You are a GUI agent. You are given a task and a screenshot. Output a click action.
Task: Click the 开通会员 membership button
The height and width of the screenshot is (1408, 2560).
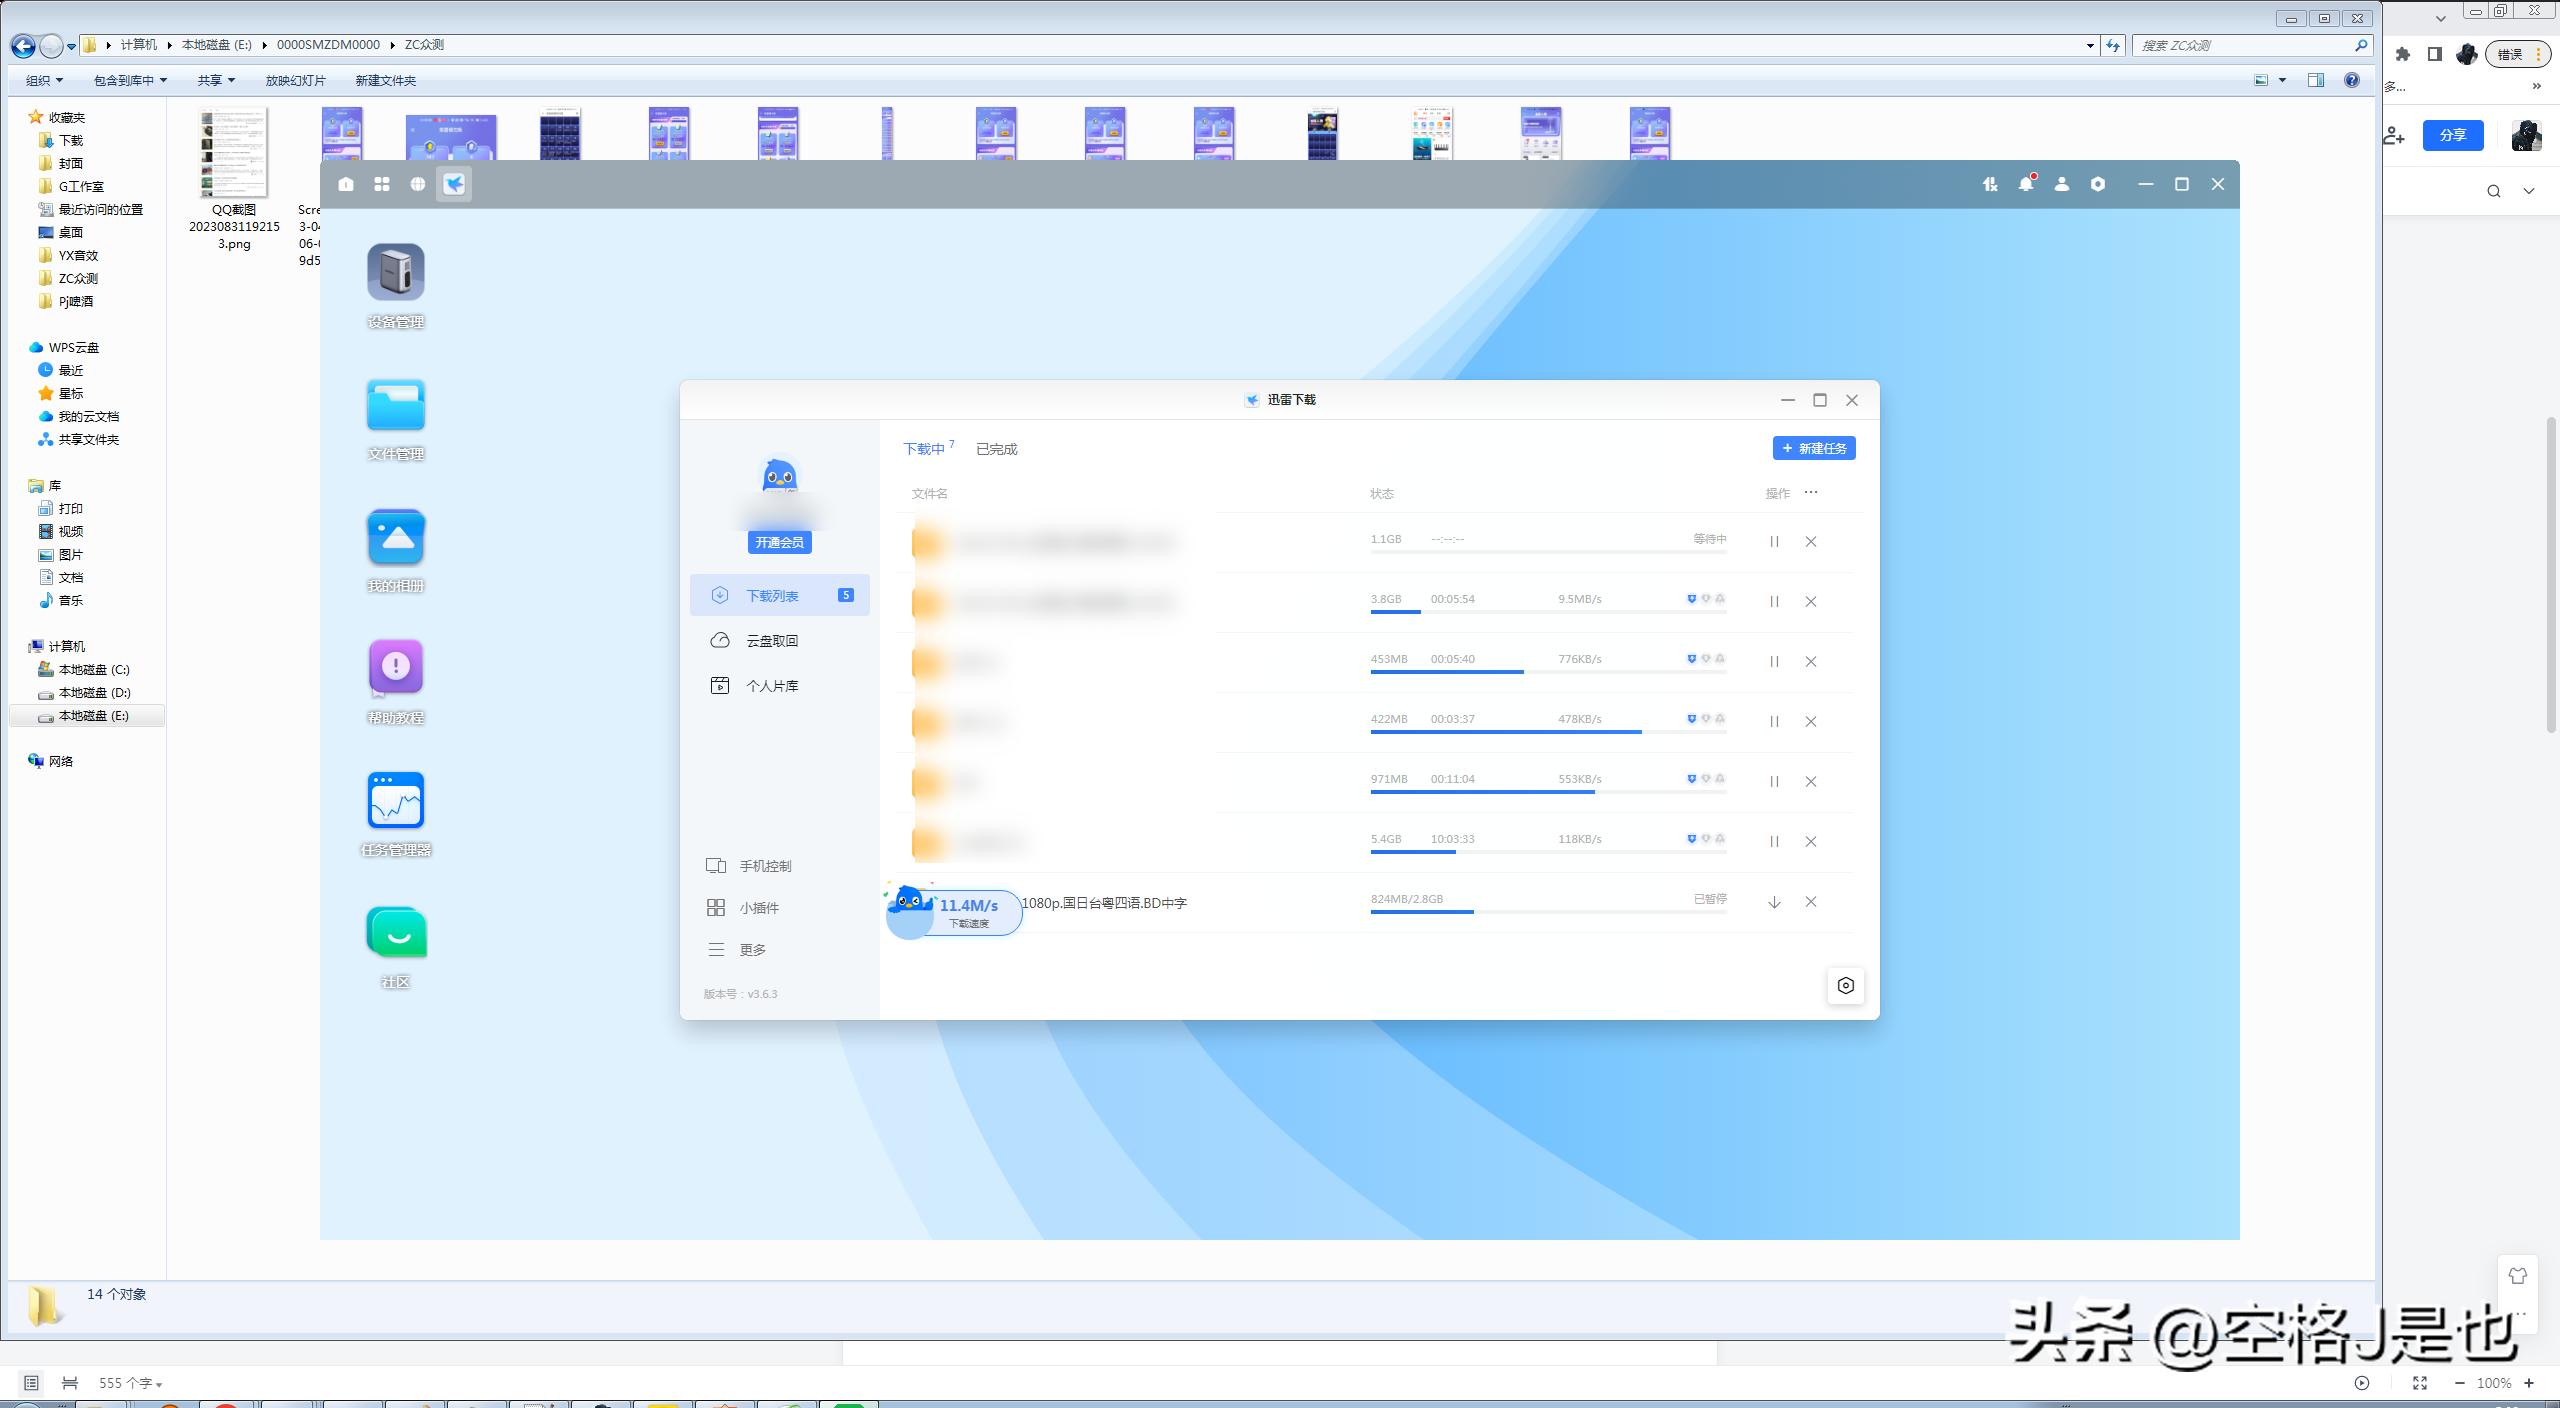[779, 542]
